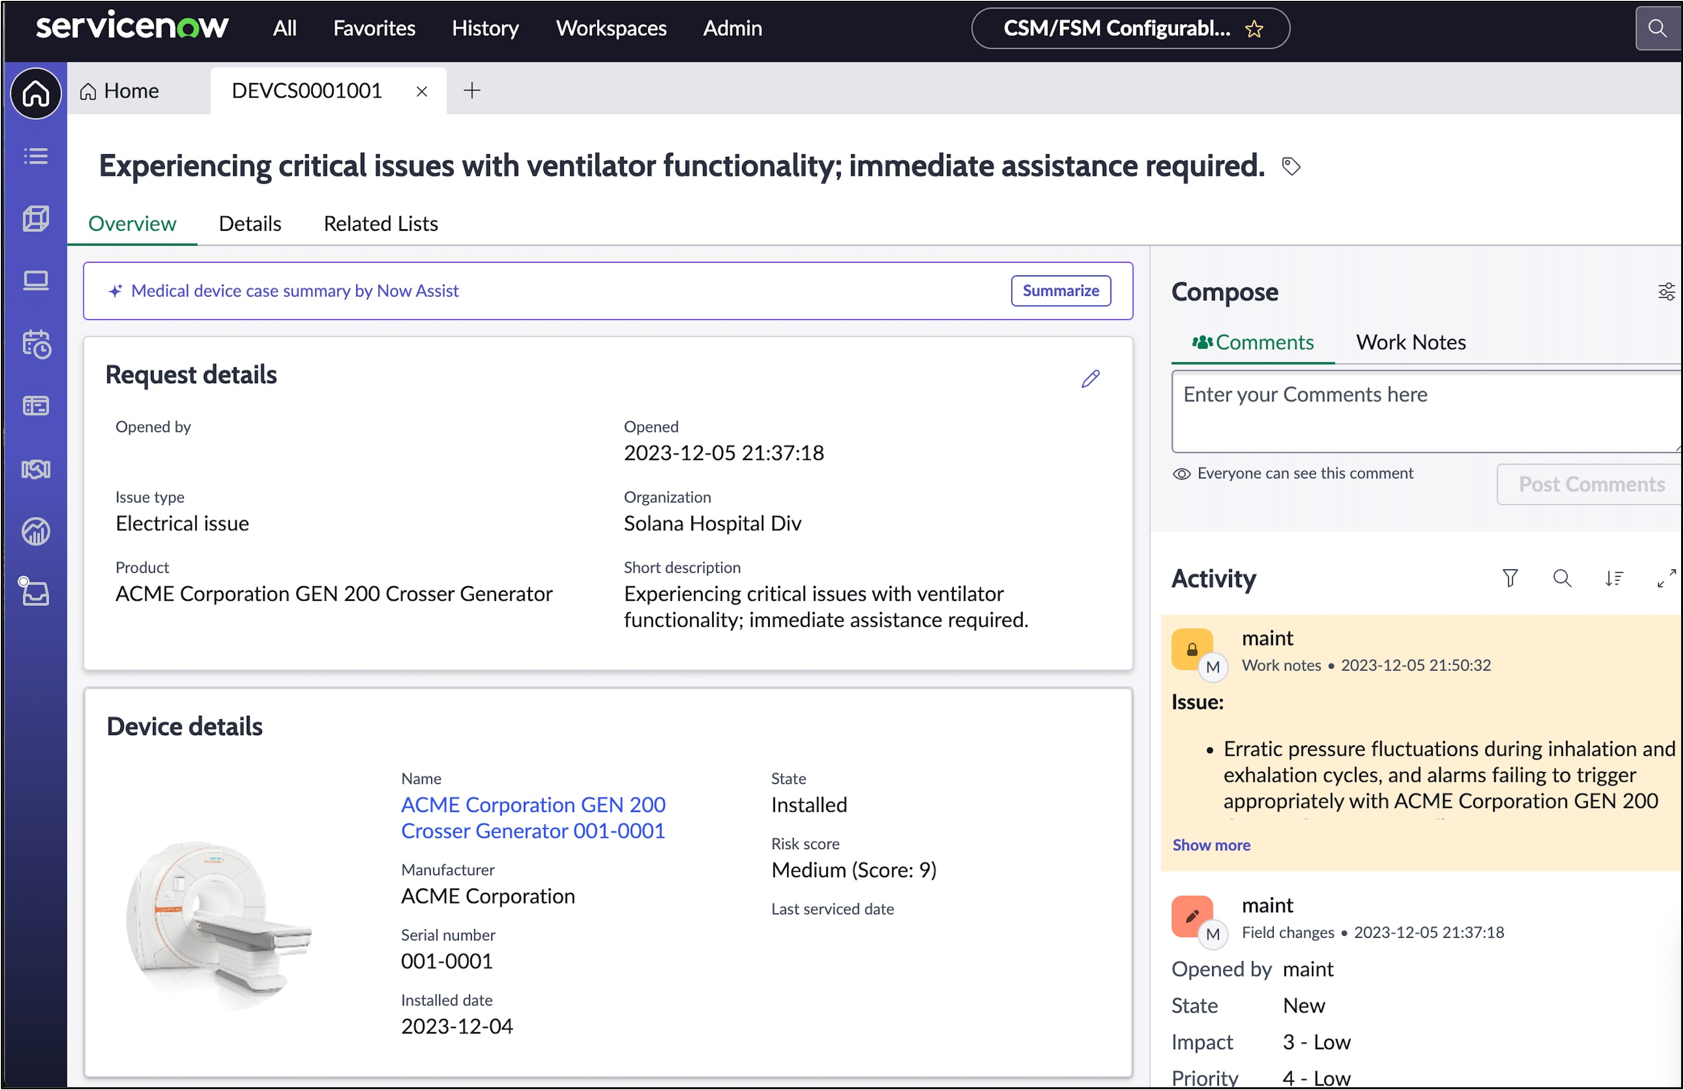Close the DEVCS0001001 tab

click(x=422, y=91)
